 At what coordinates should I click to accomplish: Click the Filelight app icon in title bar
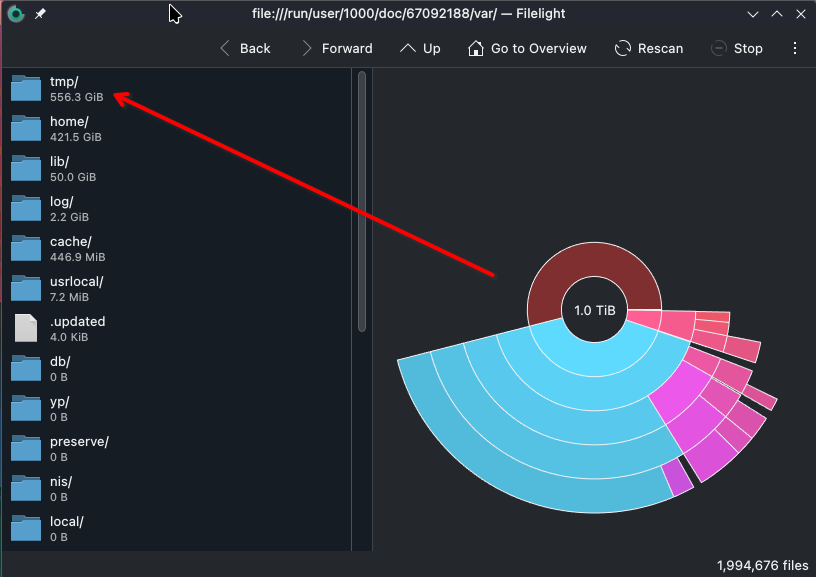click(x=16, y=14)
